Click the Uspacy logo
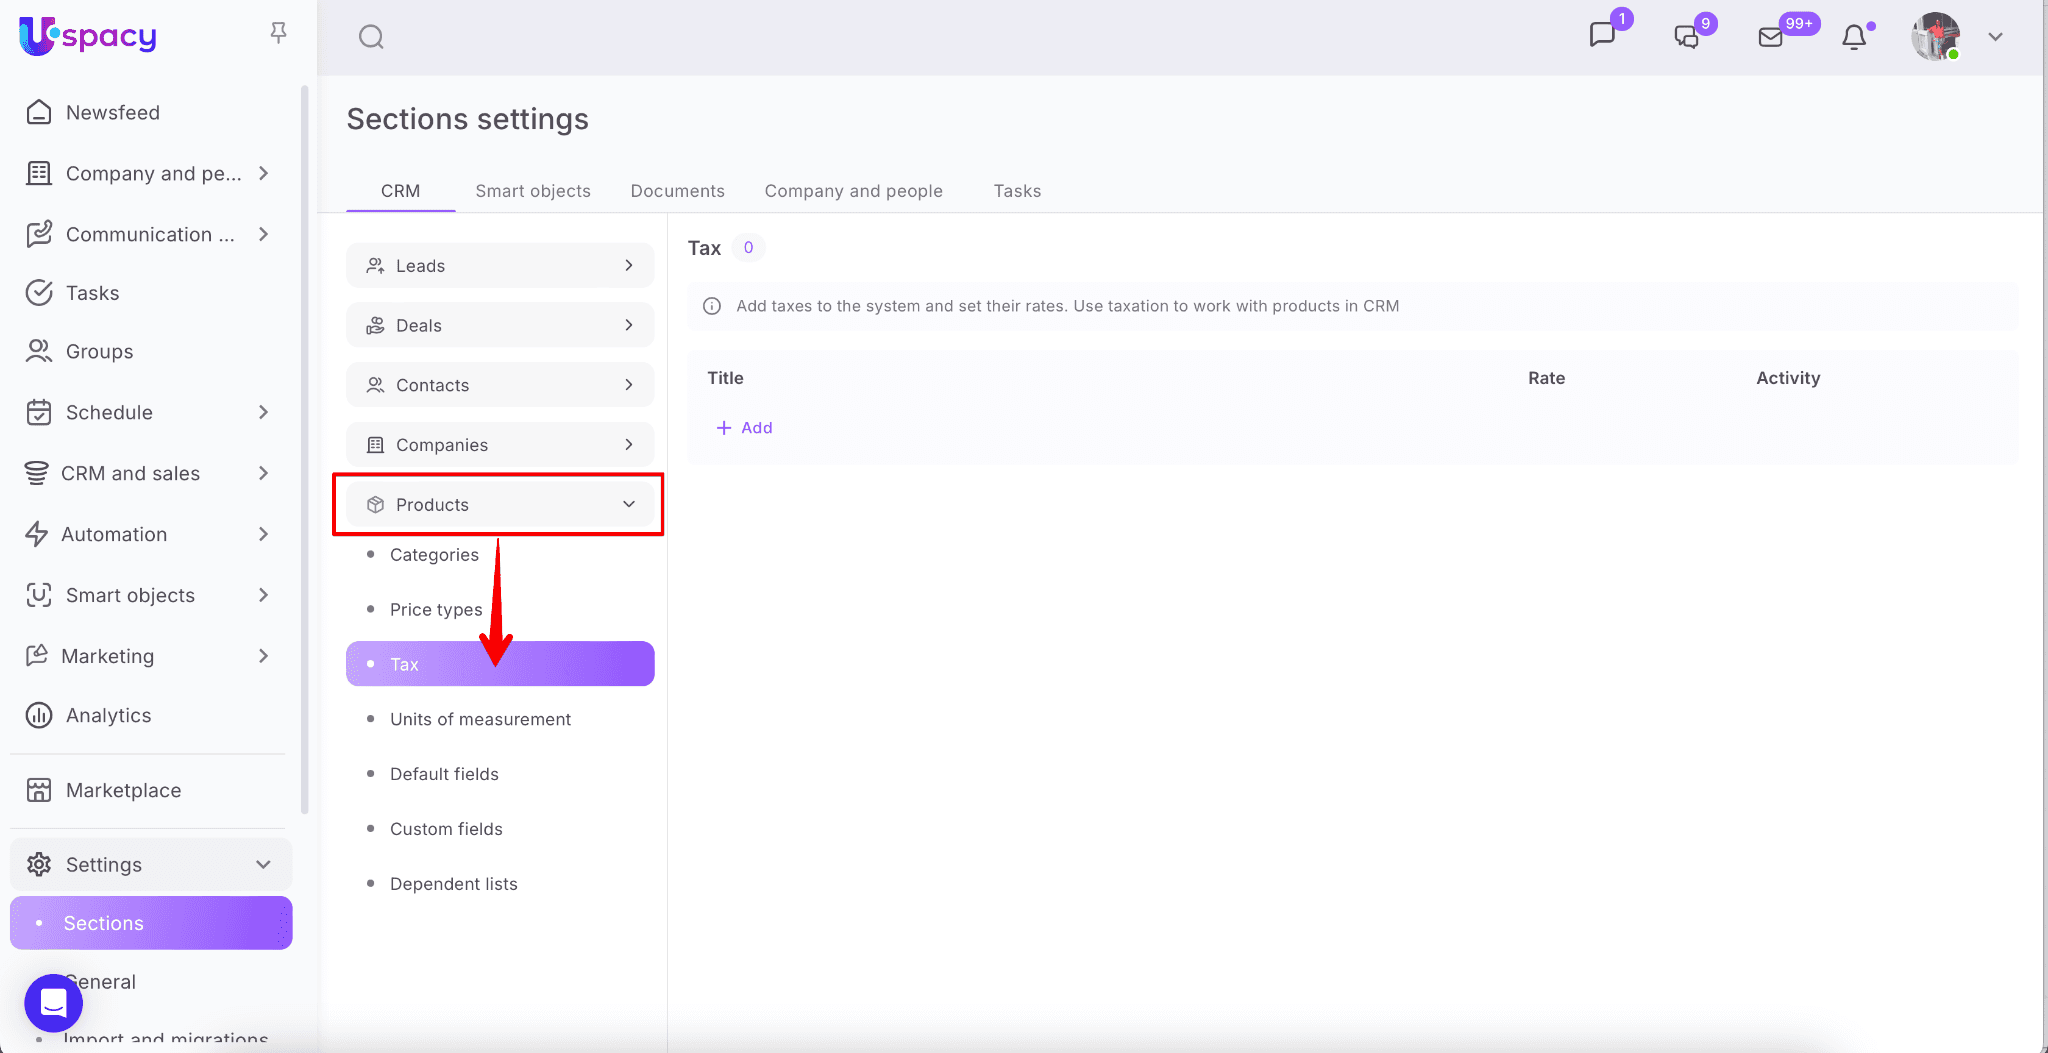This screenshot has width=2048, height=1053. (88, 36)
